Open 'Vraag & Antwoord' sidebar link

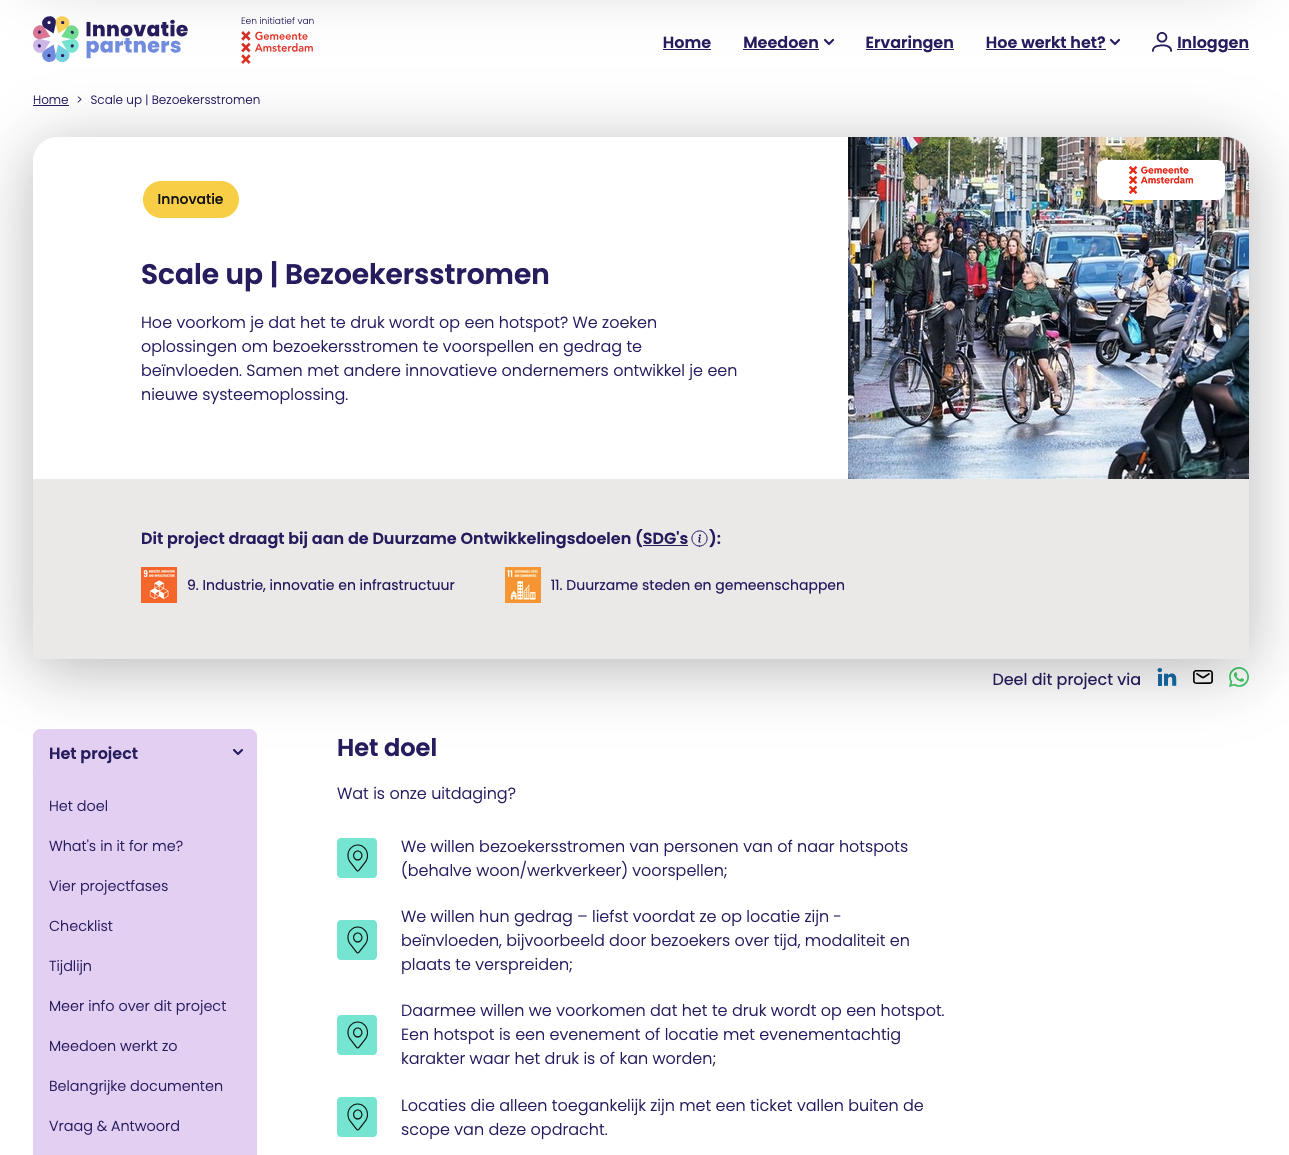pyautogui.click(x=114, y=1126)
